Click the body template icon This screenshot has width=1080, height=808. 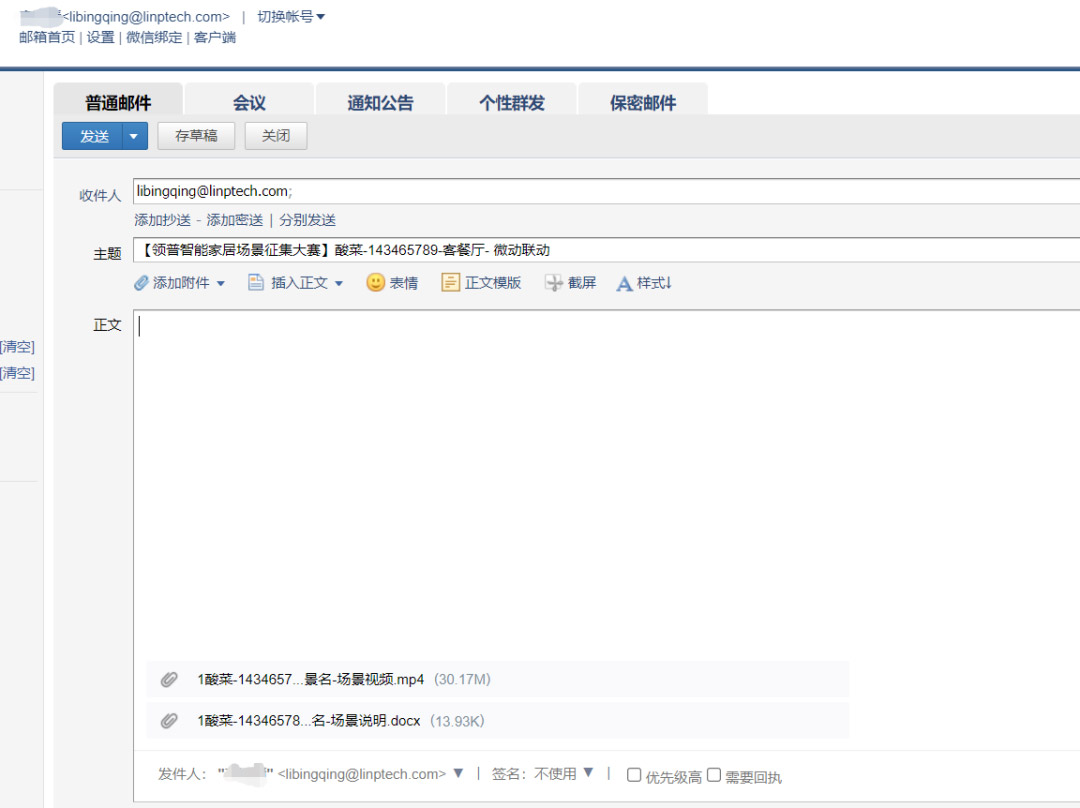pos(451,283)
